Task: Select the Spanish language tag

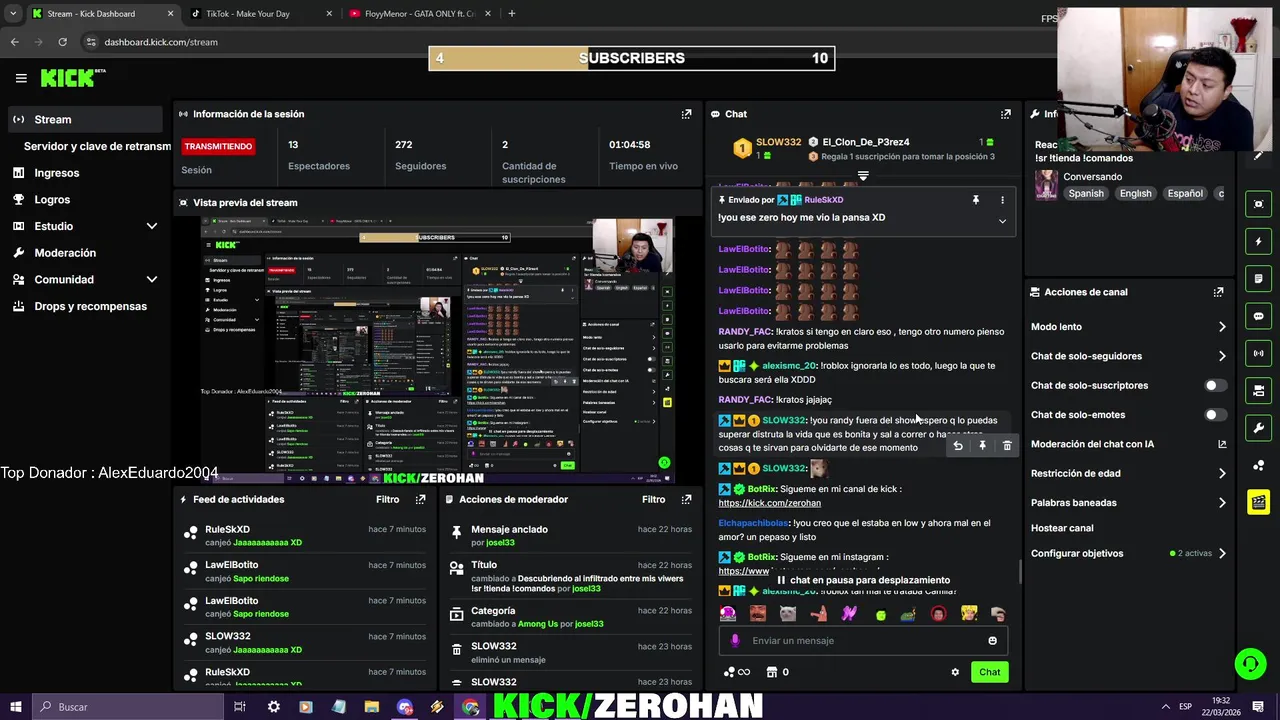Action: (1086, 194)
